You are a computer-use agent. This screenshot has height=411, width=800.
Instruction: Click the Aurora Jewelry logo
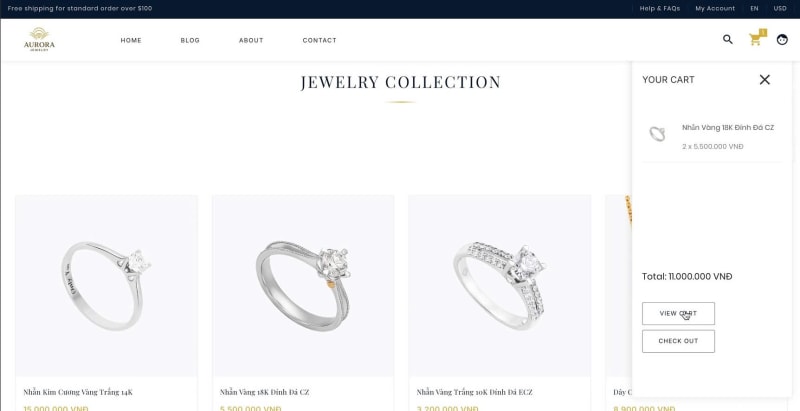coord(39,39)
